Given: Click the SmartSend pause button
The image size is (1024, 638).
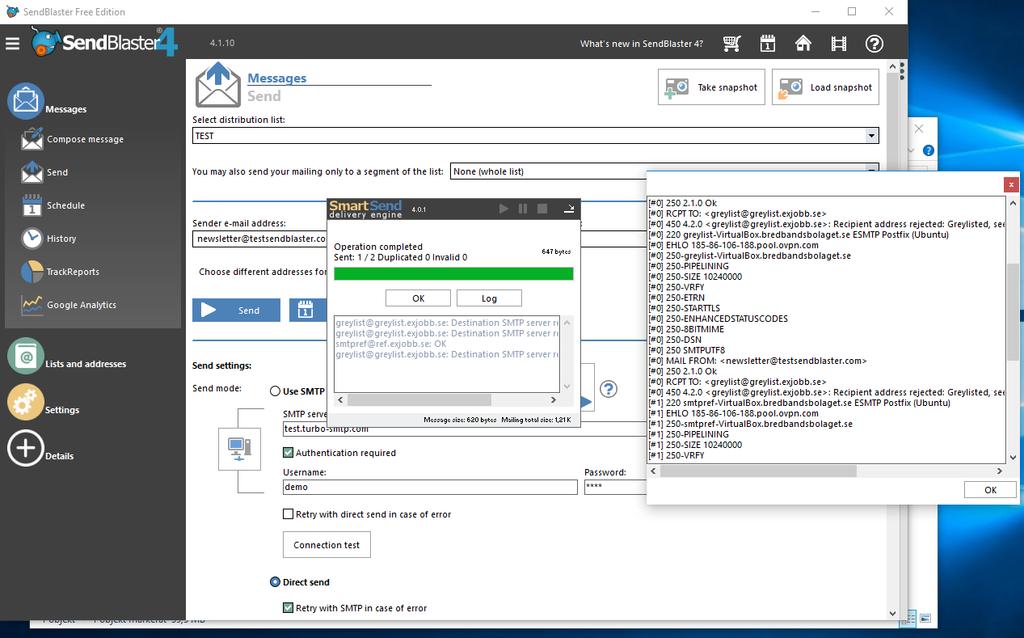Looking at the screenshot, I should click(x=522, y=208).
